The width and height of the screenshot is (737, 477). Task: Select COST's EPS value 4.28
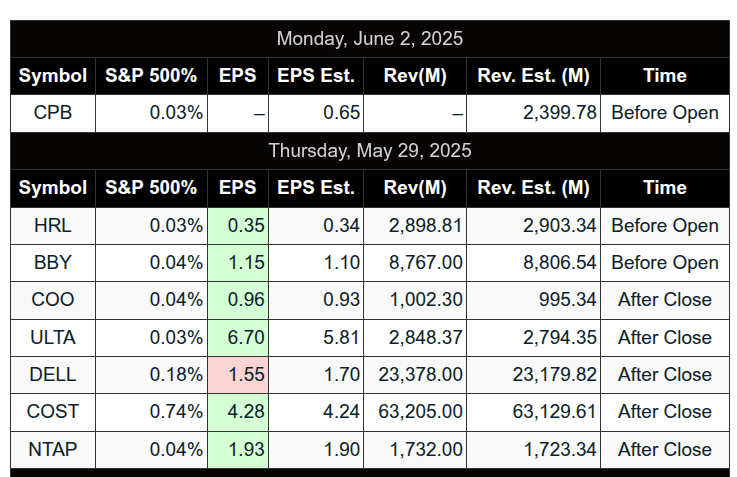tap(238, 412)
